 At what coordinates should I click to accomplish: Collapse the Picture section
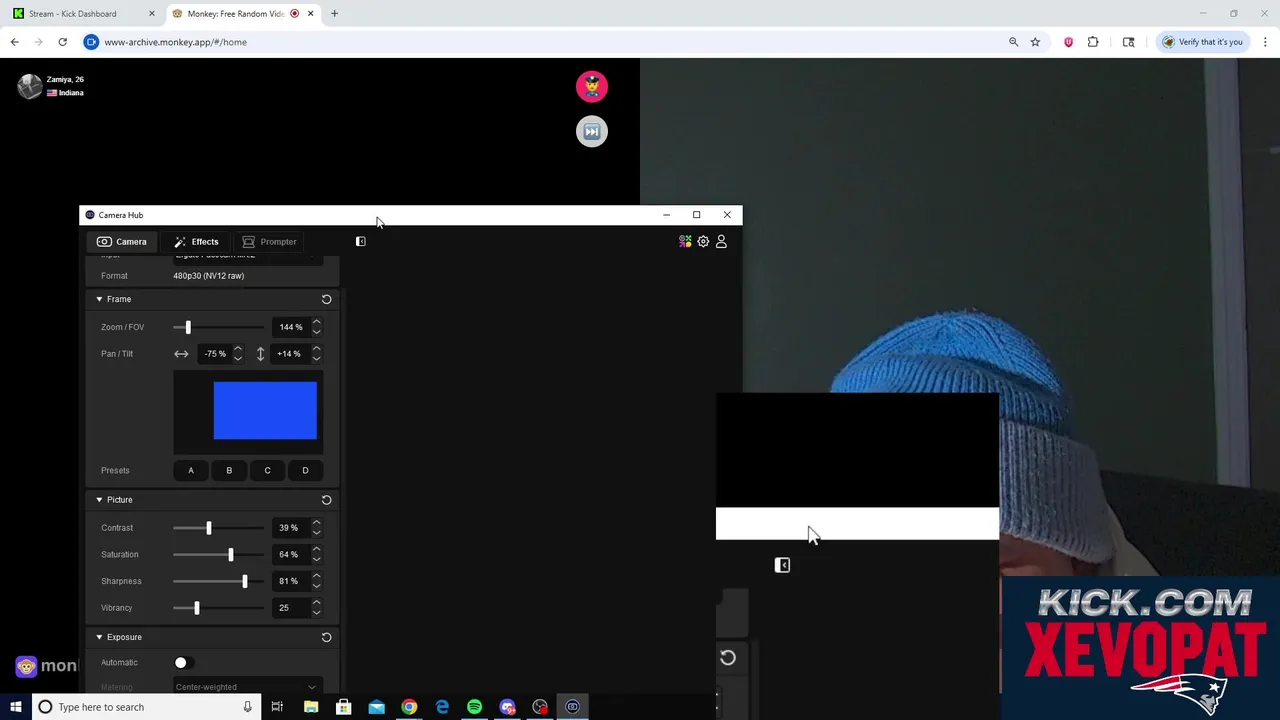99,499
